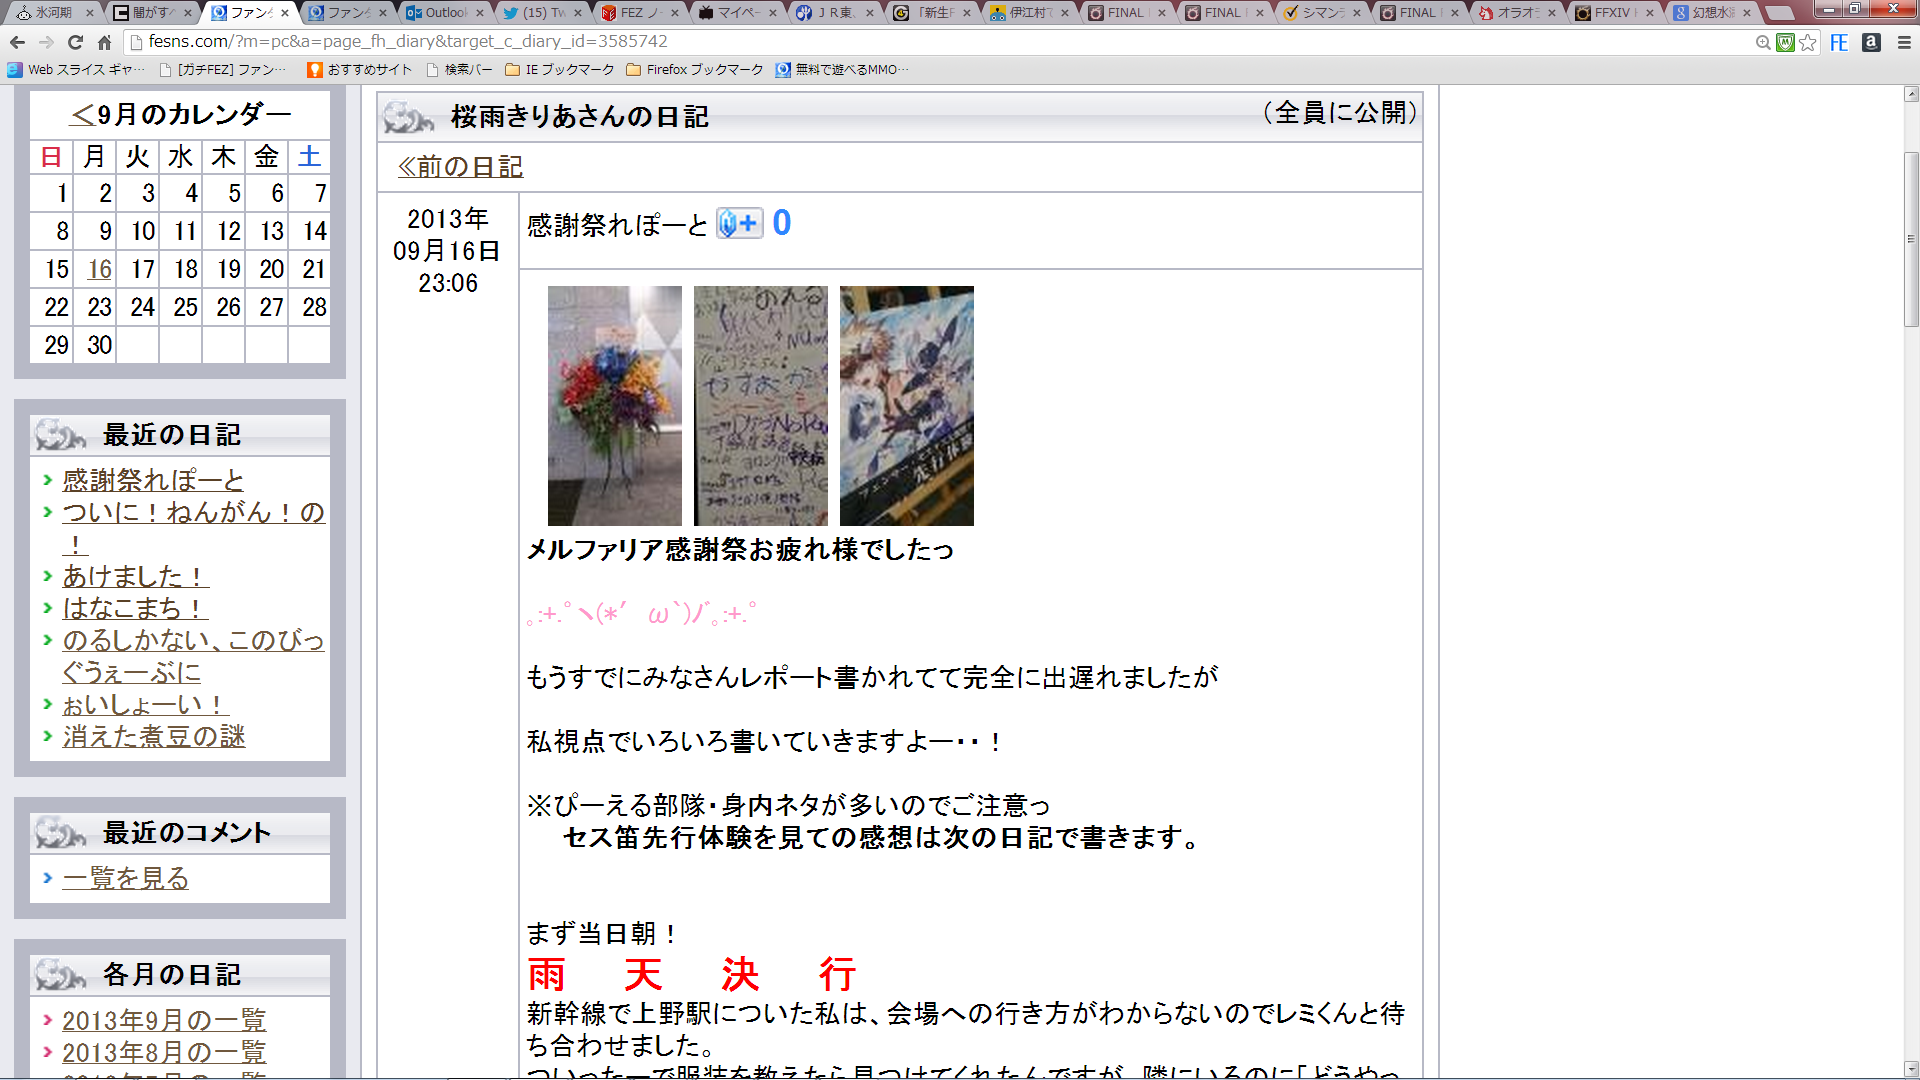The height and width of the screenshot is (1080, 1920).
Task: Open the Firefox ブックマーク folder
Action: click(694, 70)
